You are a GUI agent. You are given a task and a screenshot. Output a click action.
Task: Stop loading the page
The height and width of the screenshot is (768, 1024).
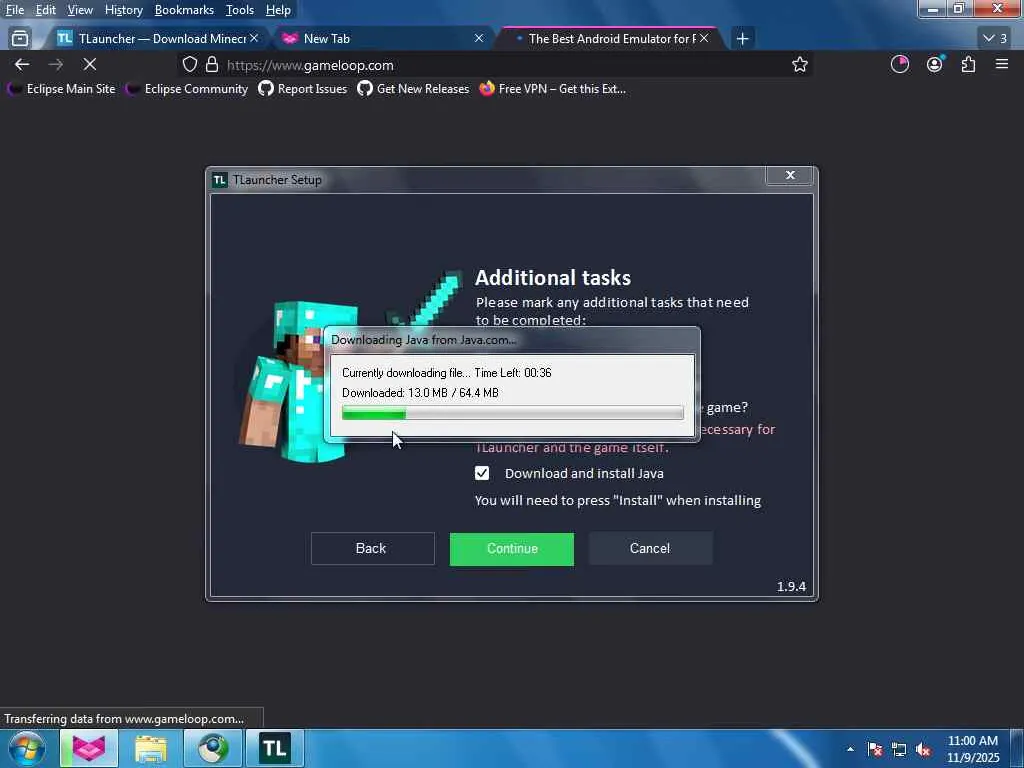pos(90,65)
